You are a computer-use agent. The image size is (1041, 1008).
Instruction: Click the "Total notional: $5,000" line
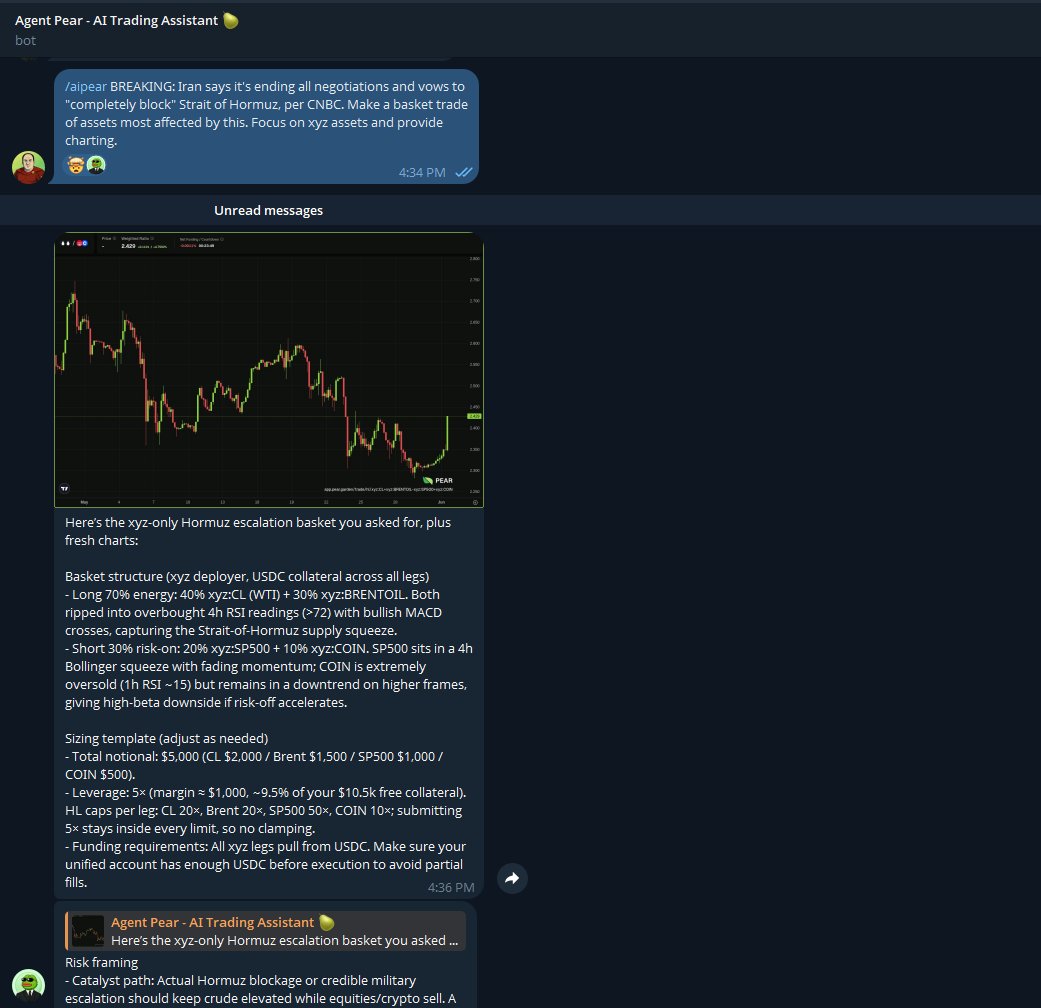[x=254, y=756]
